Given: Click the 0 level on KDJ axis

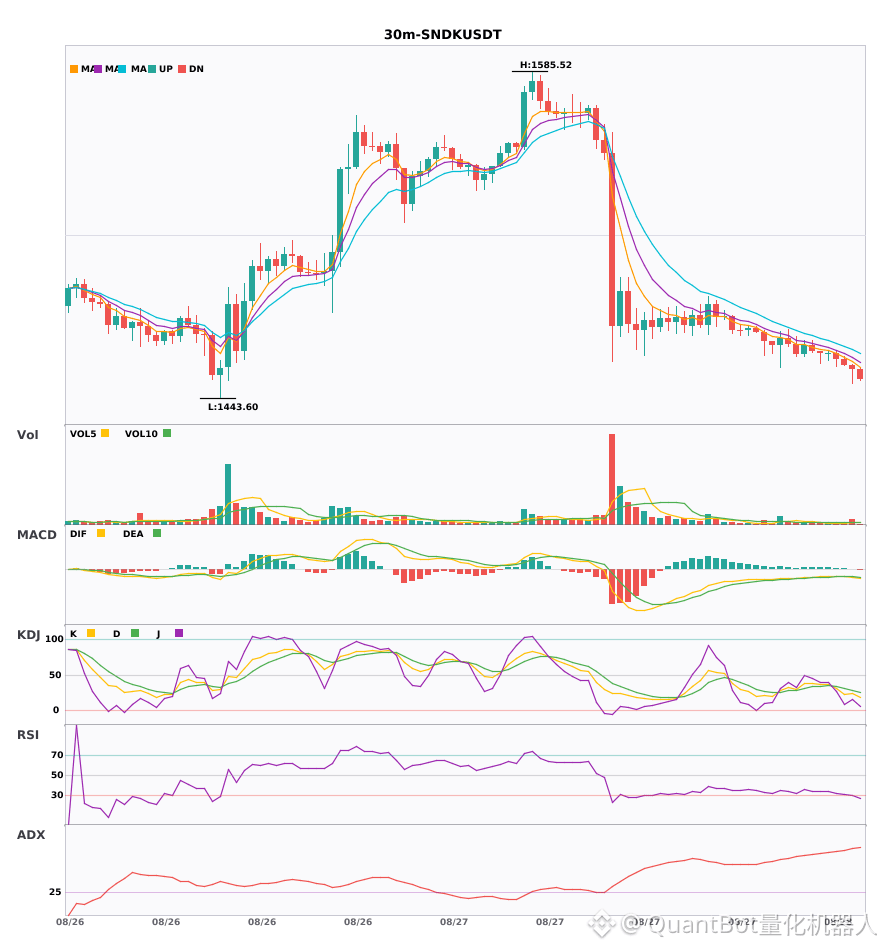Looking at the screenshot, I should (x=56, y=710).
